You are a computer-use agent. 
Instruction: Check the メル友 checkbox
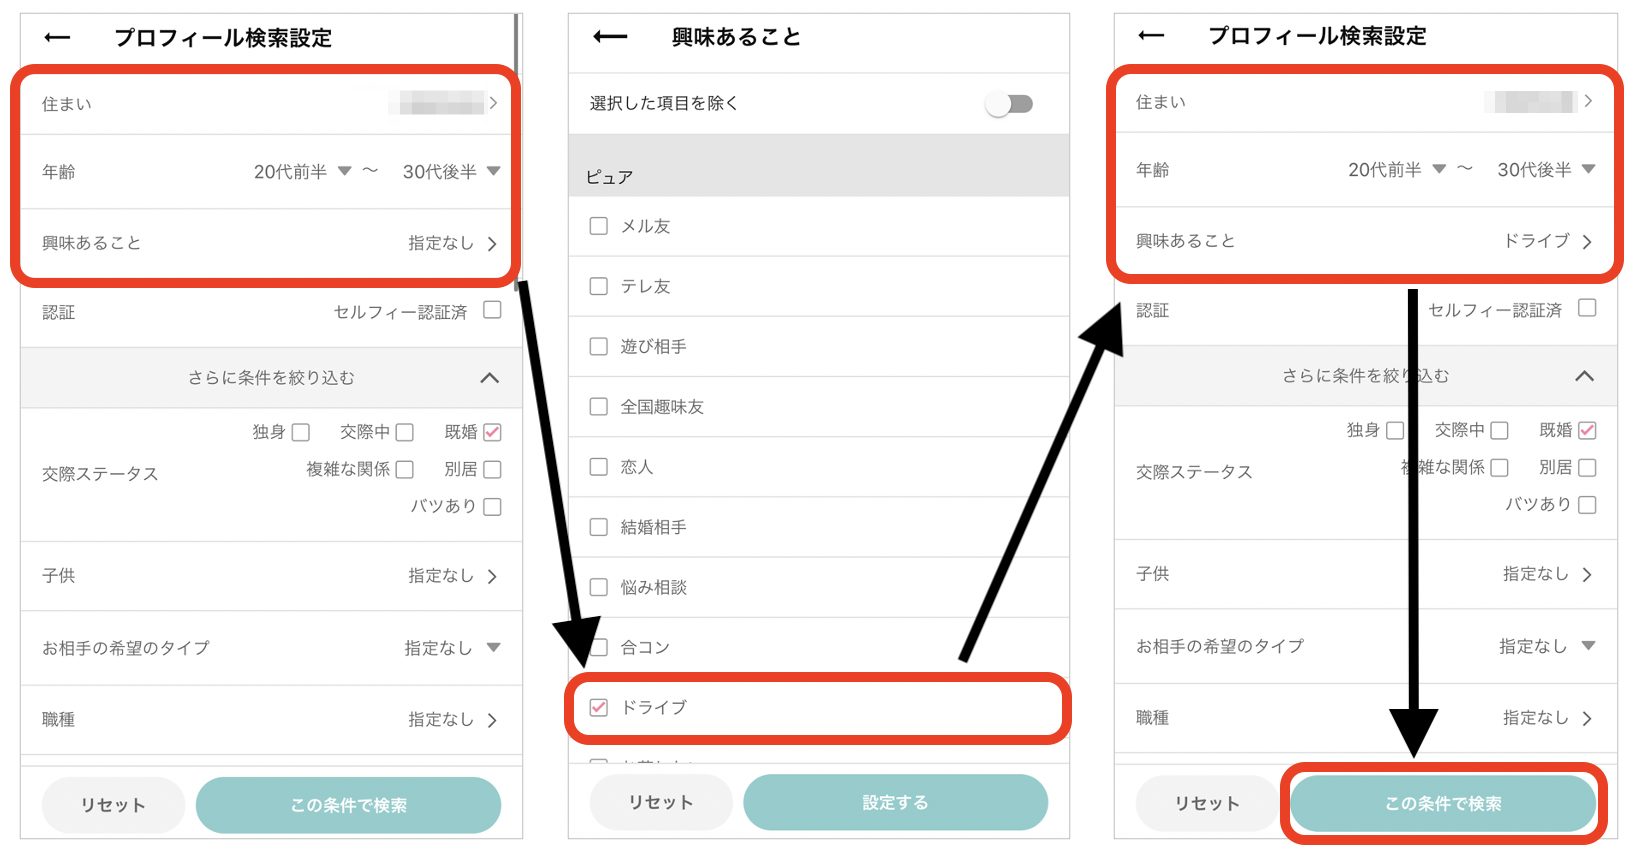[599, 226]
